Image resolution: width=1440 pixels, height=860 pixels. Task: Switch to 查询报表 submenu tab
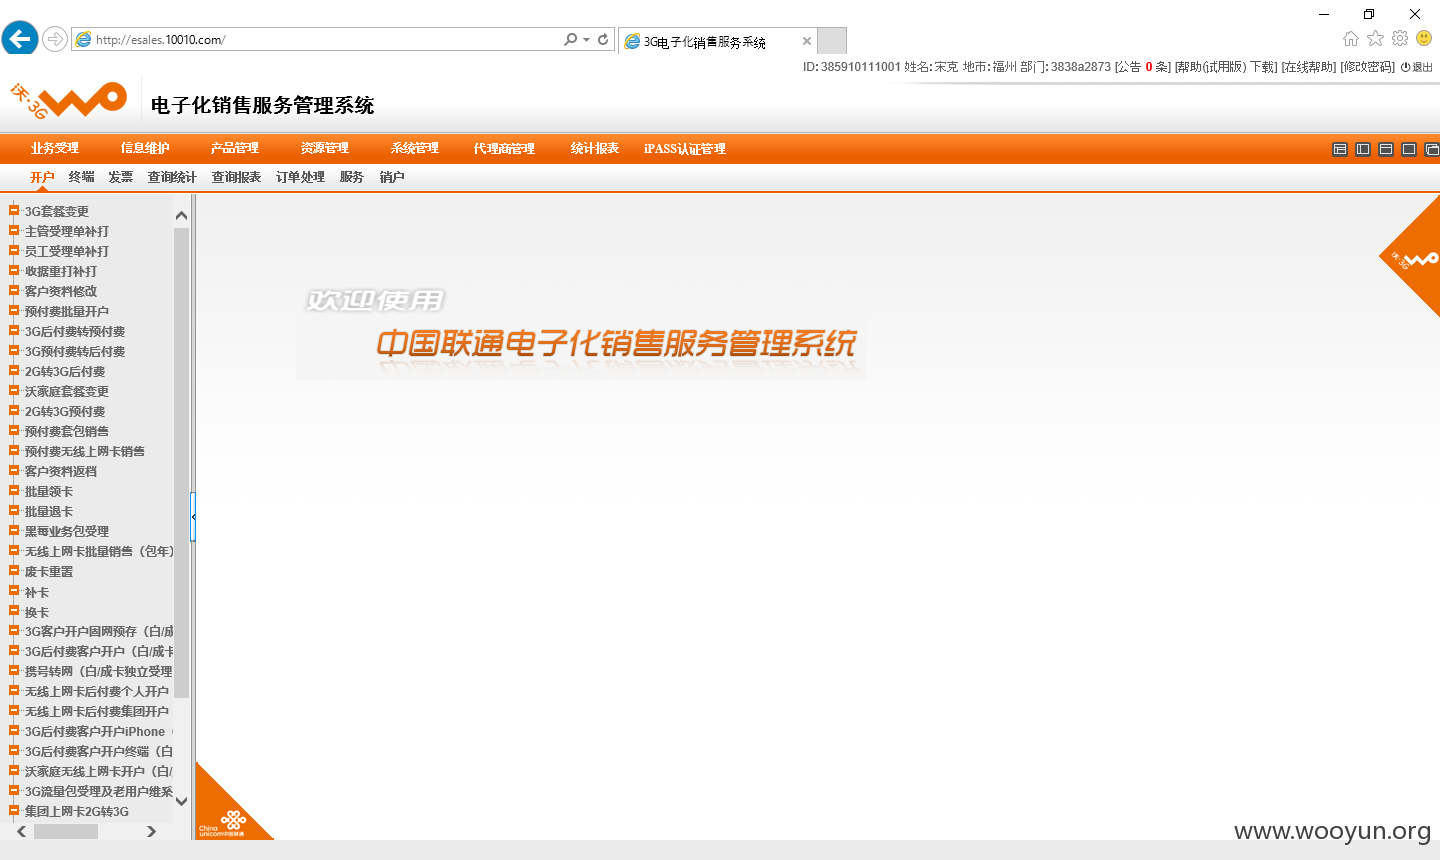point(236,177)
